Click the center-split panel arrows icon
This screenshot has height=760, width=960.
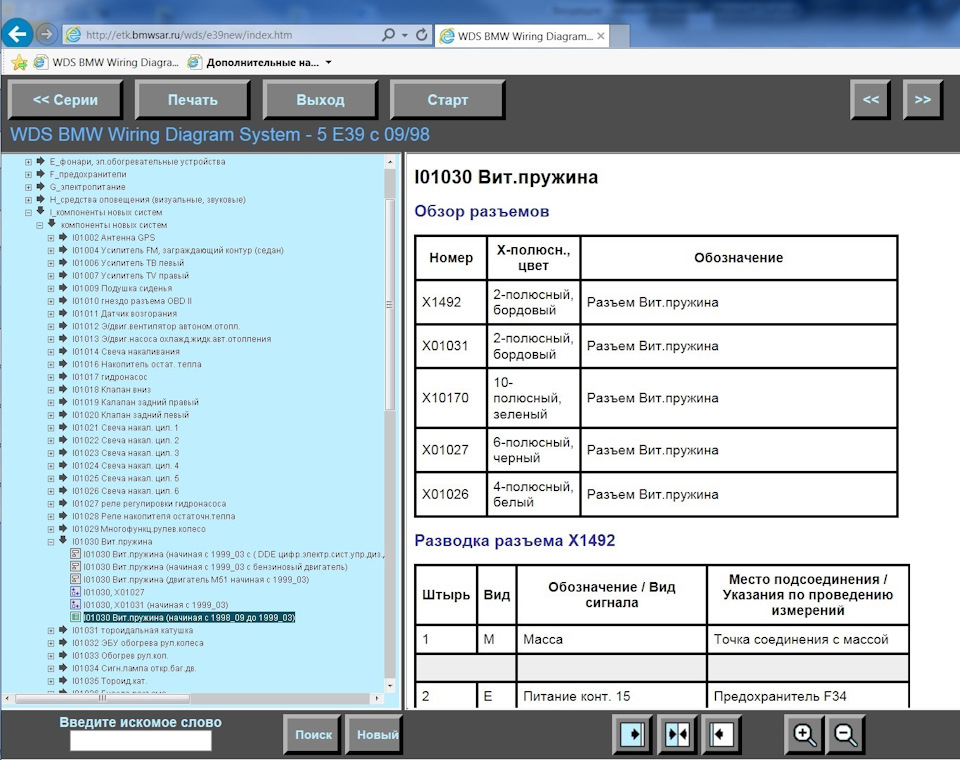point(677,734)
